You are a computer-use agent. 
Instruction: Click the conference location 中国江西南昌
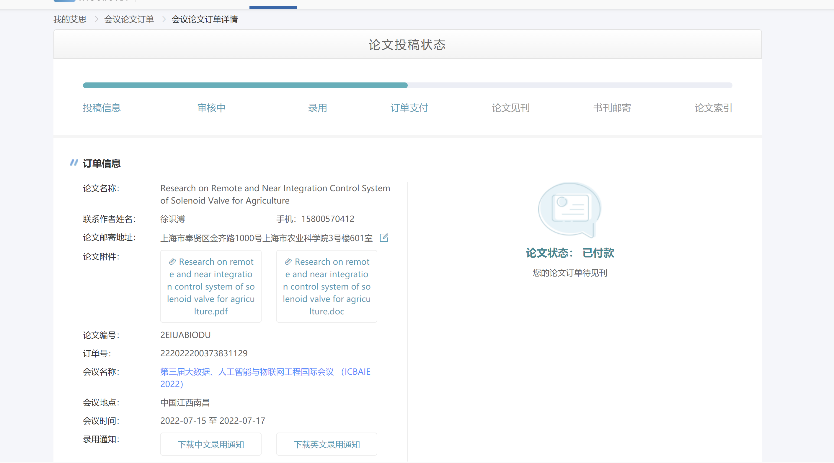coord(185,402)
